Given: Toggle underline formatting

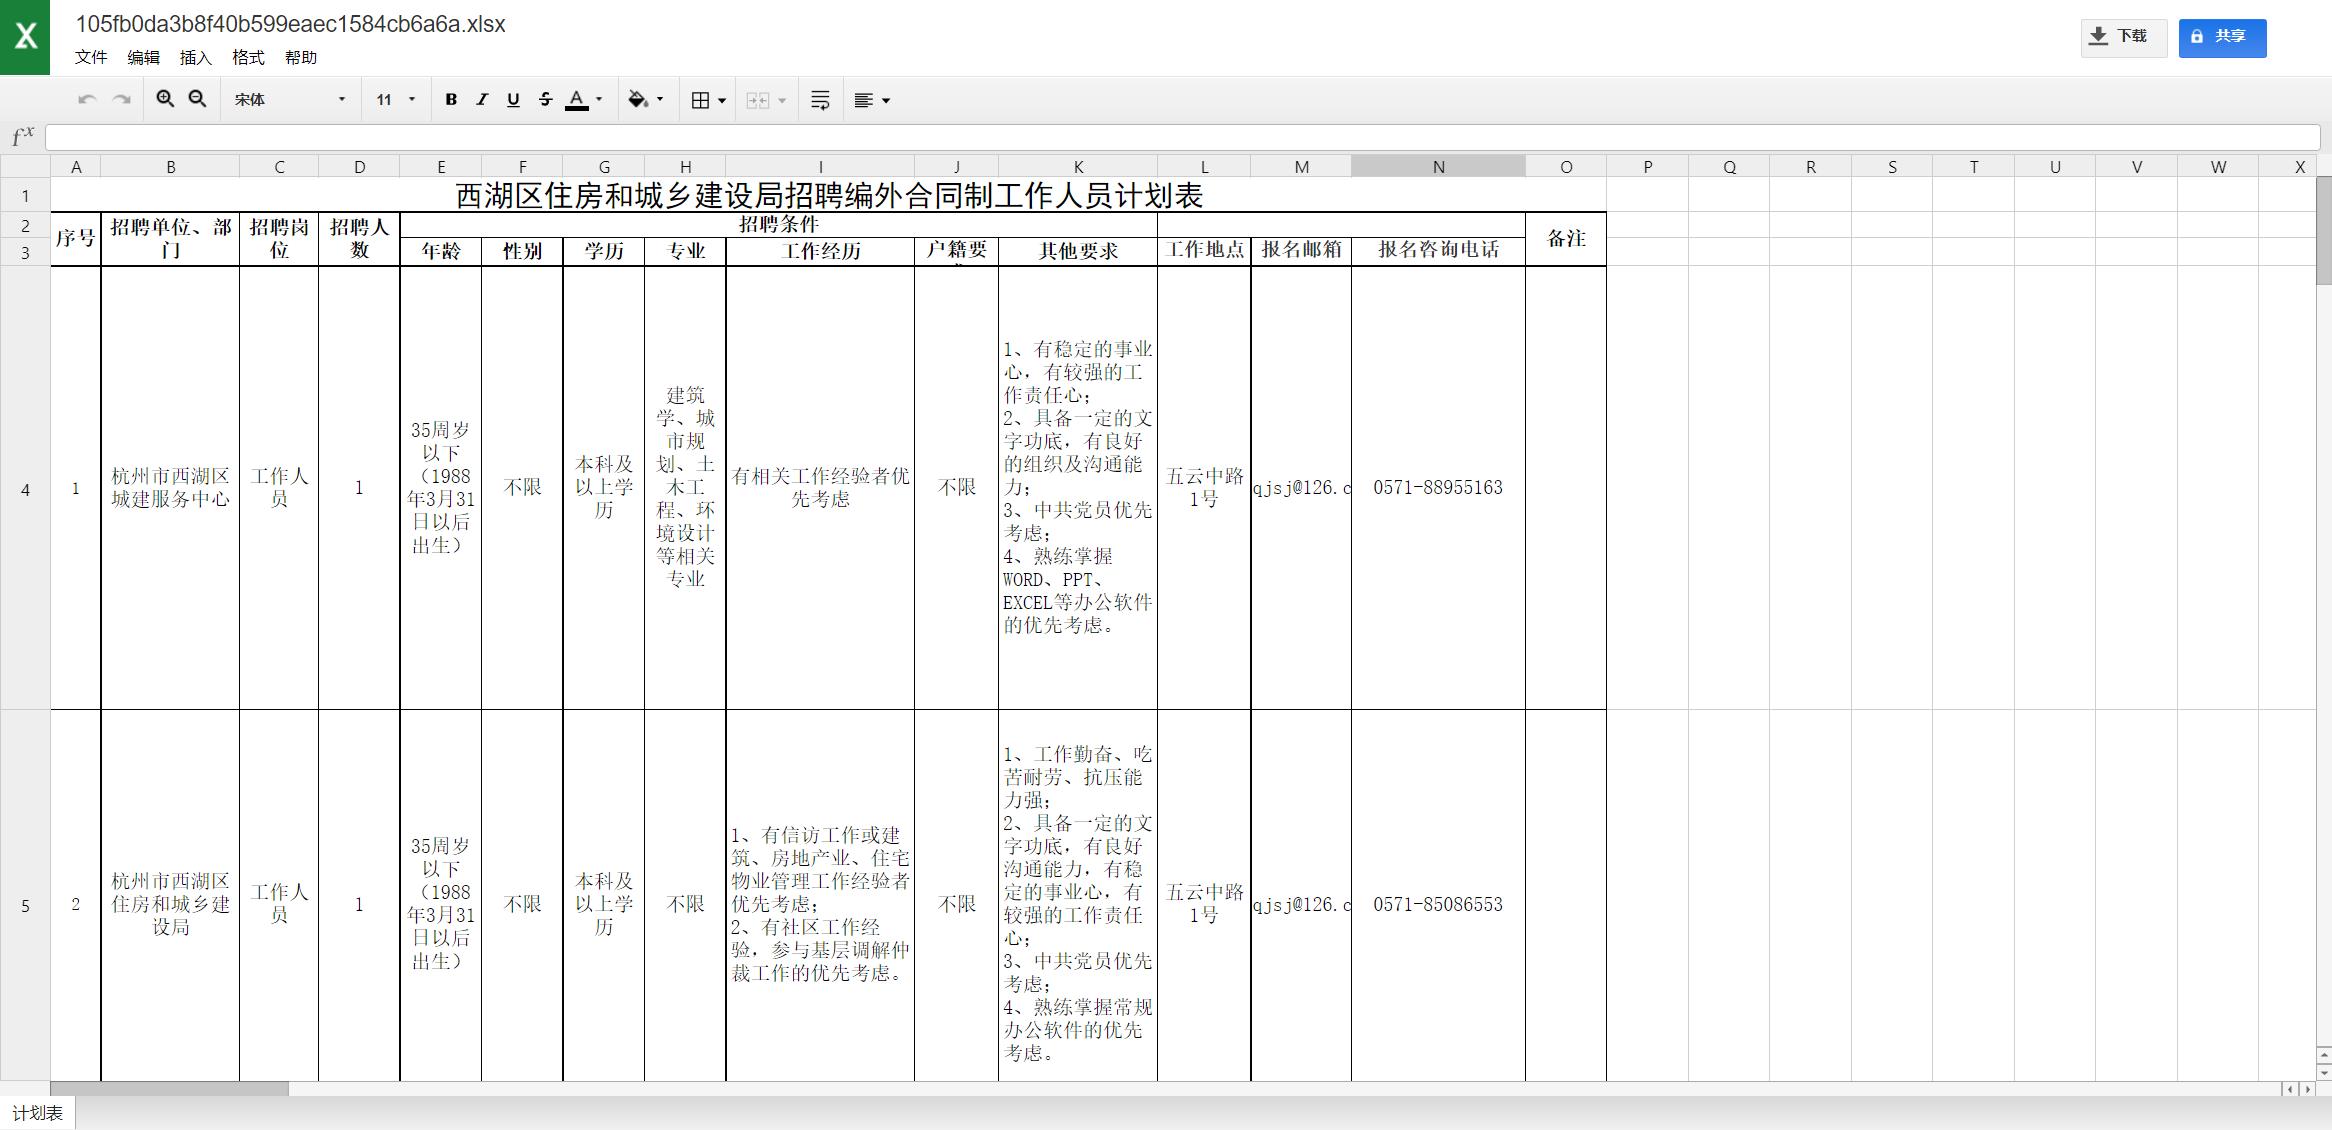Looking at the screenshot, I should click(513, 99).
